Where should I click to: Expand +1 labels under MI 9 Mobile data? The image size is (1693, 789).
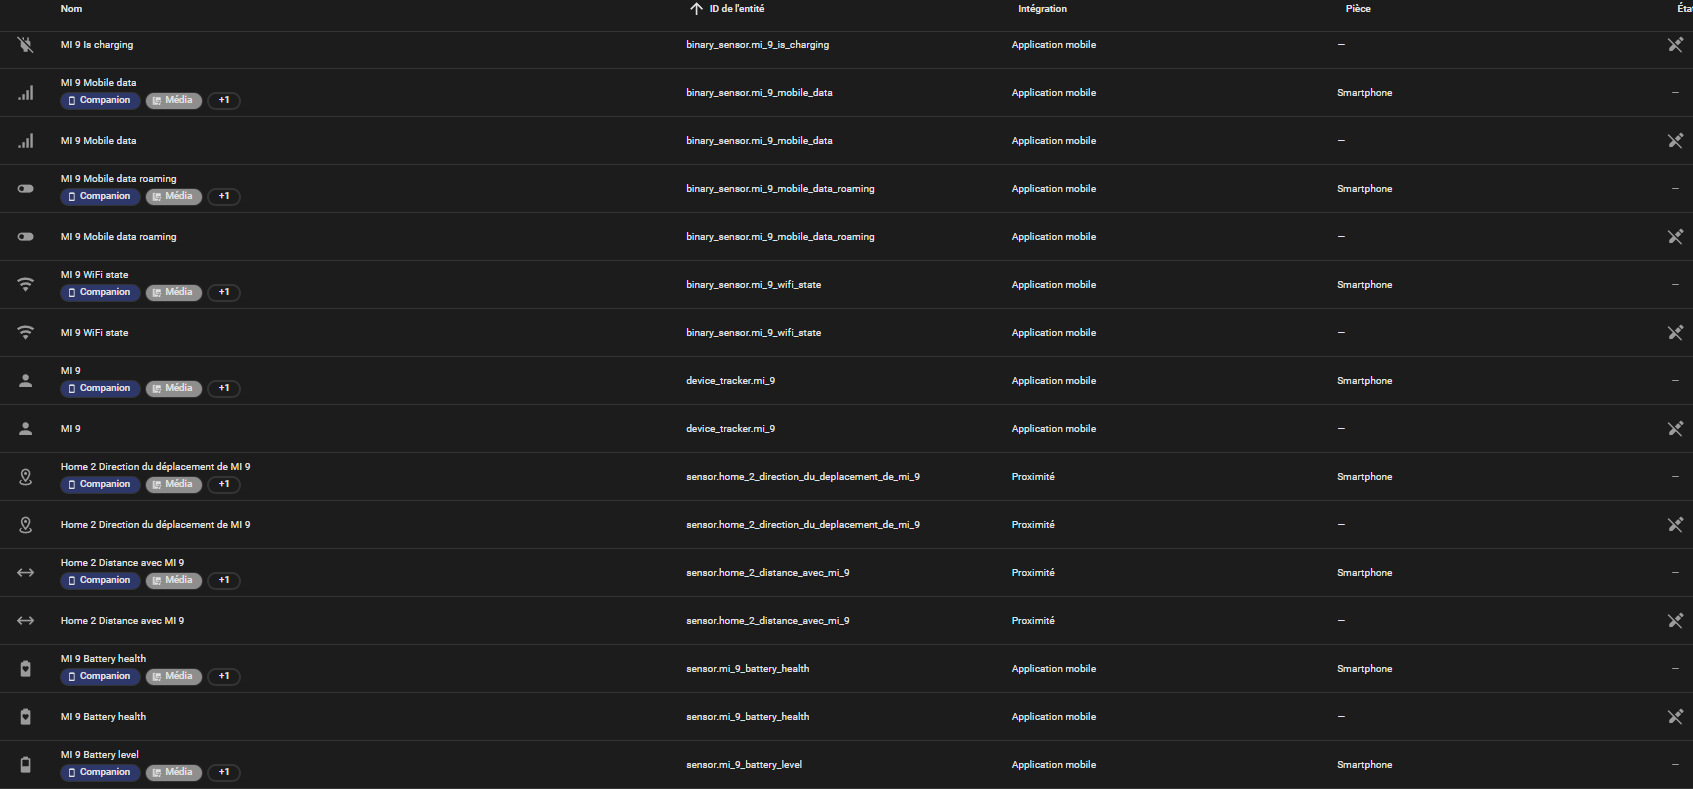pos(224,100)
